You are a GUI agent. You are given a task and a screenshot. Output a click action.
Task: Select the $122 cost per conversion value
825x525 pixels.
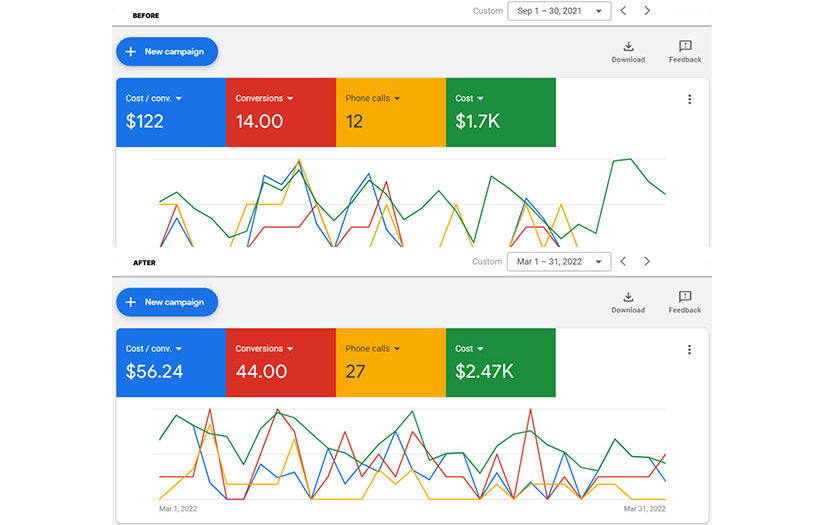tap(145, 122)
